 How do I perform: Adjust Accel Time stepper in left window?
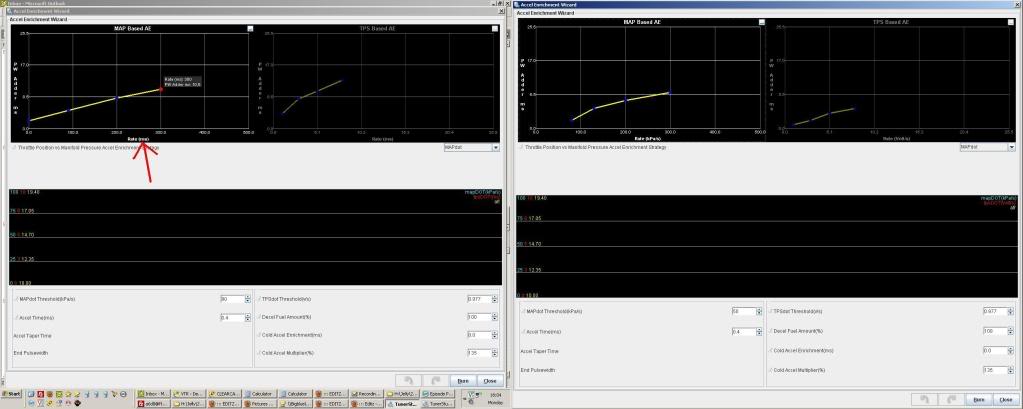coord(248,318)
